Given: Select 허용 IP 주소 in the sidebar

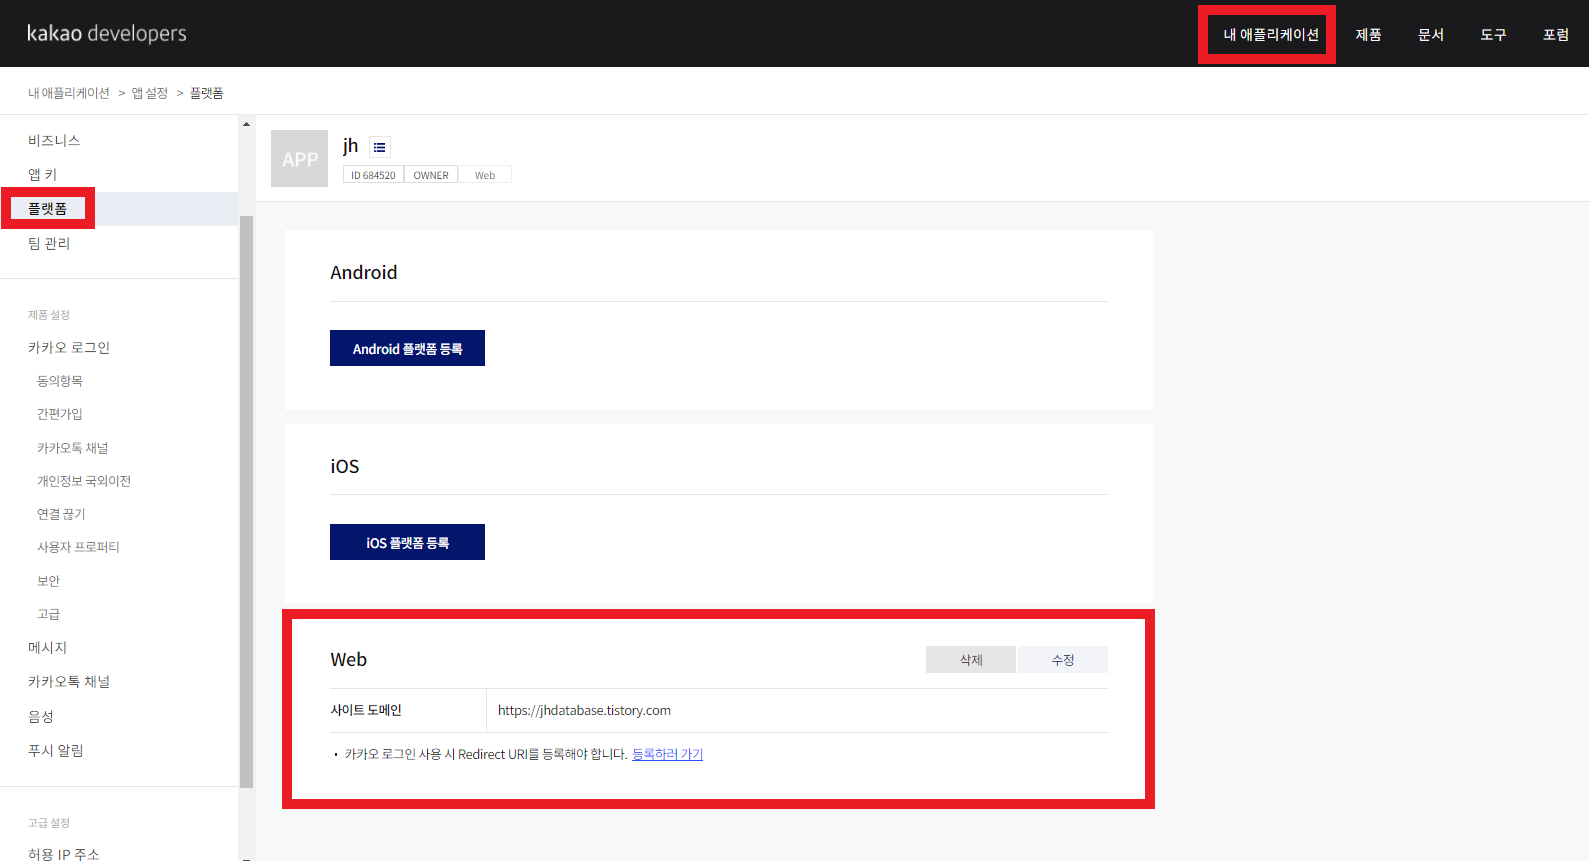Looking at the screenshot, I should (64, 853).
